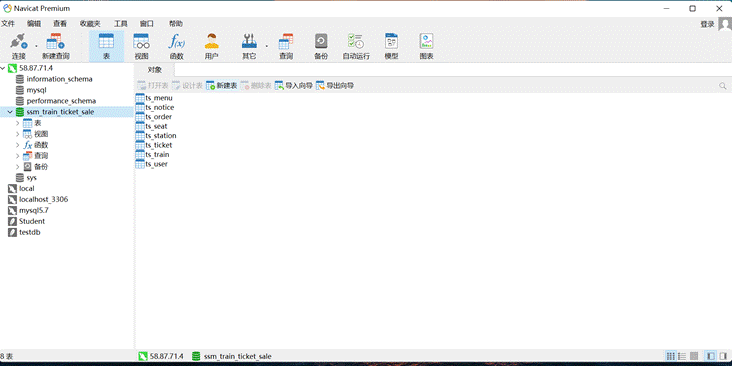Expand the 表 tables tree node
The image size is (732, 366).
click(x=18, y=123)
